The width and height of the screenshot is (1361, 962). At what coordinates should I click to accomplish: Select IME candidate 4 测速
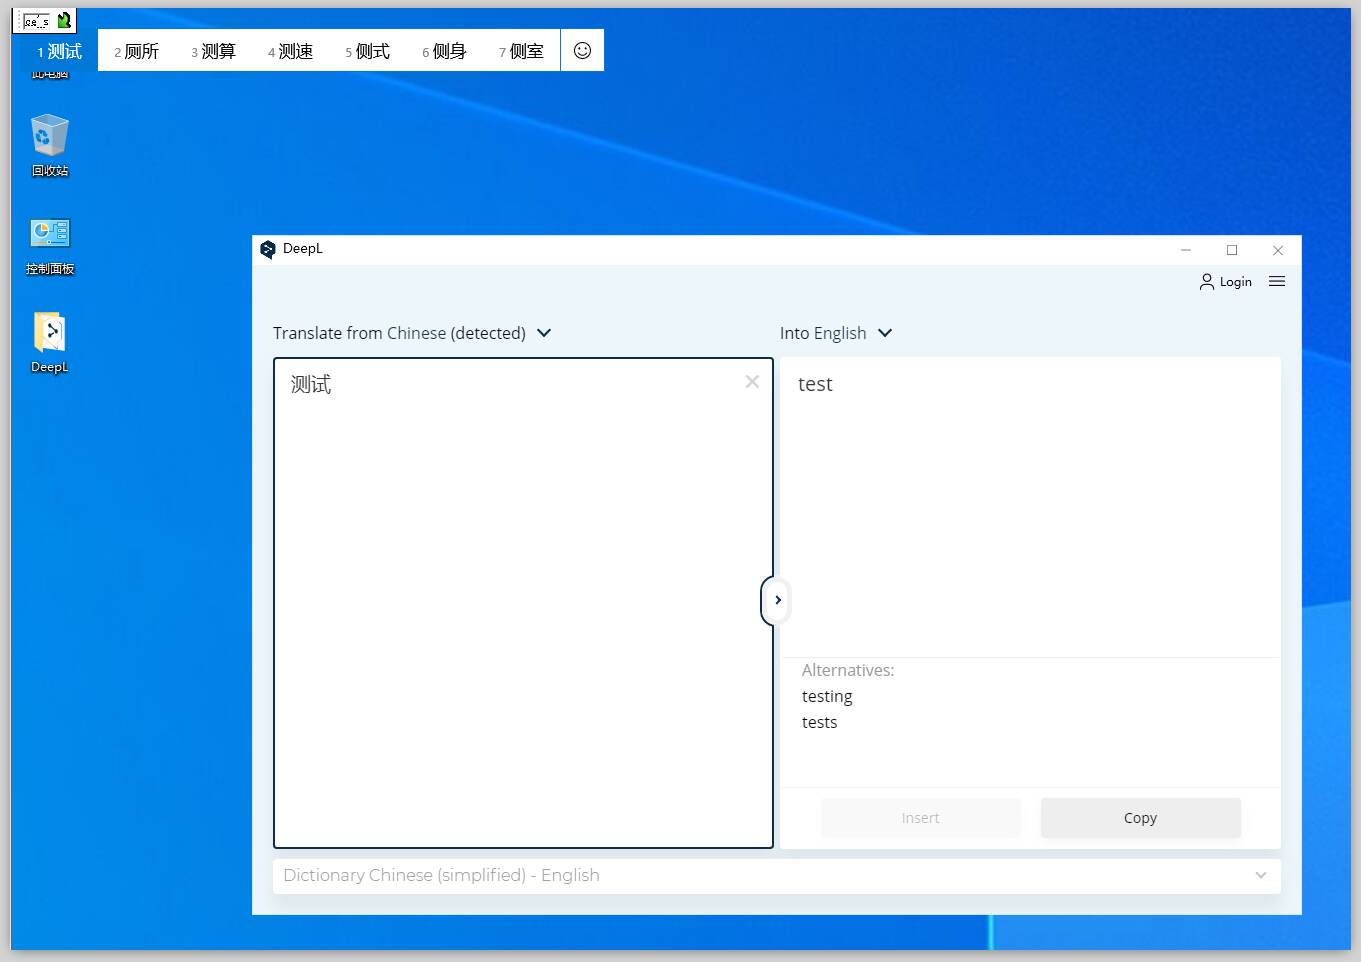click(291, 51)
